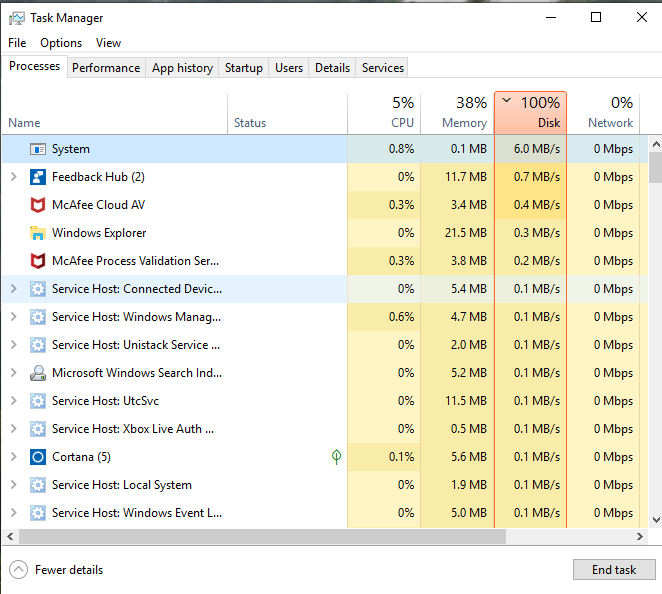Sort processes by the Name column
Screen dimensions: 662x594
click(115, 113)
